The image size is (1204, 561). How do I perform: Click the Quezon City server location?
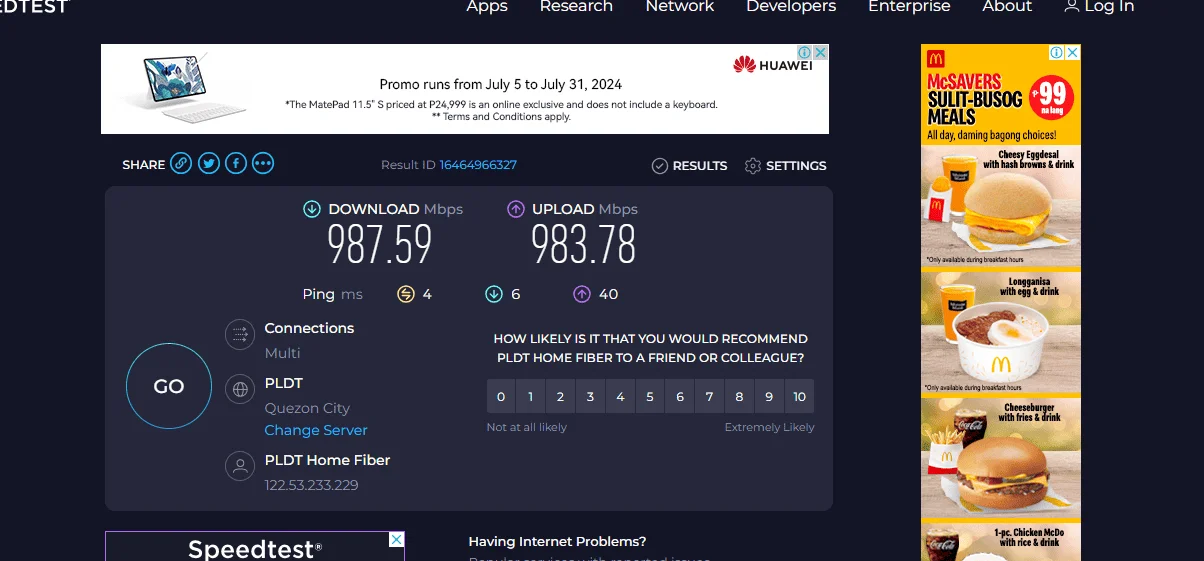[307, 408]
